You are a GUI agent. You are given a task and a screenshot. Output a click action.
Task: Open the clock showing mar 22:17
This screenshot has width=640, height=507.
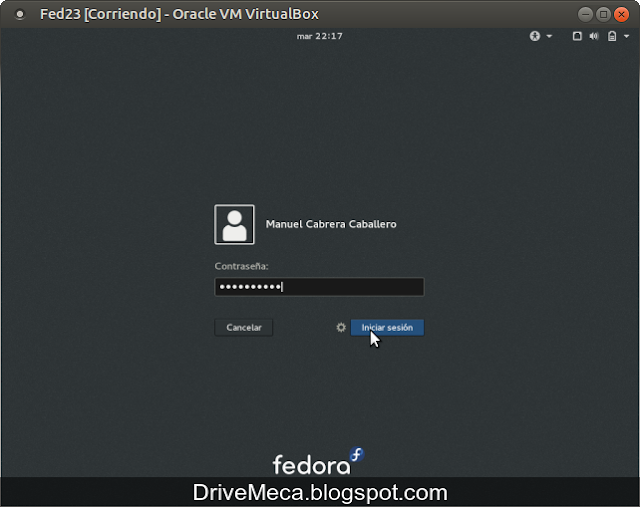(320, 36)
